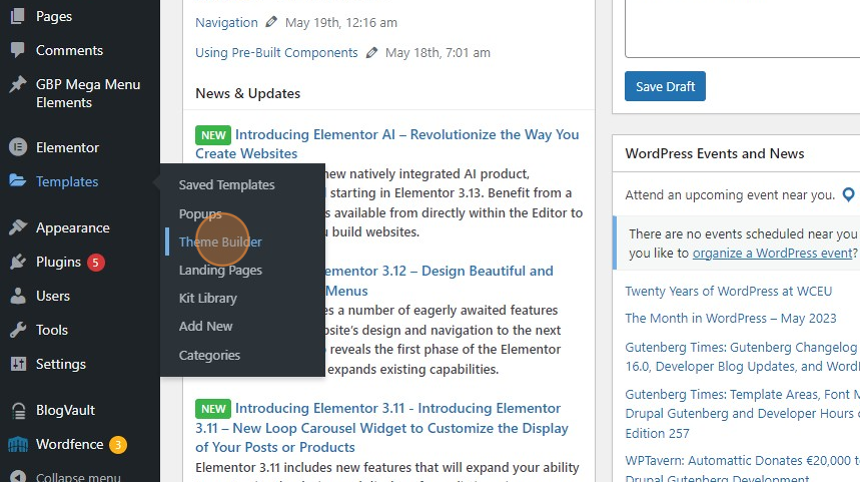Click the Wordfence notification badge 3
Image resolution: width=860 pixels, height=482 pixels.
(118, 445)
